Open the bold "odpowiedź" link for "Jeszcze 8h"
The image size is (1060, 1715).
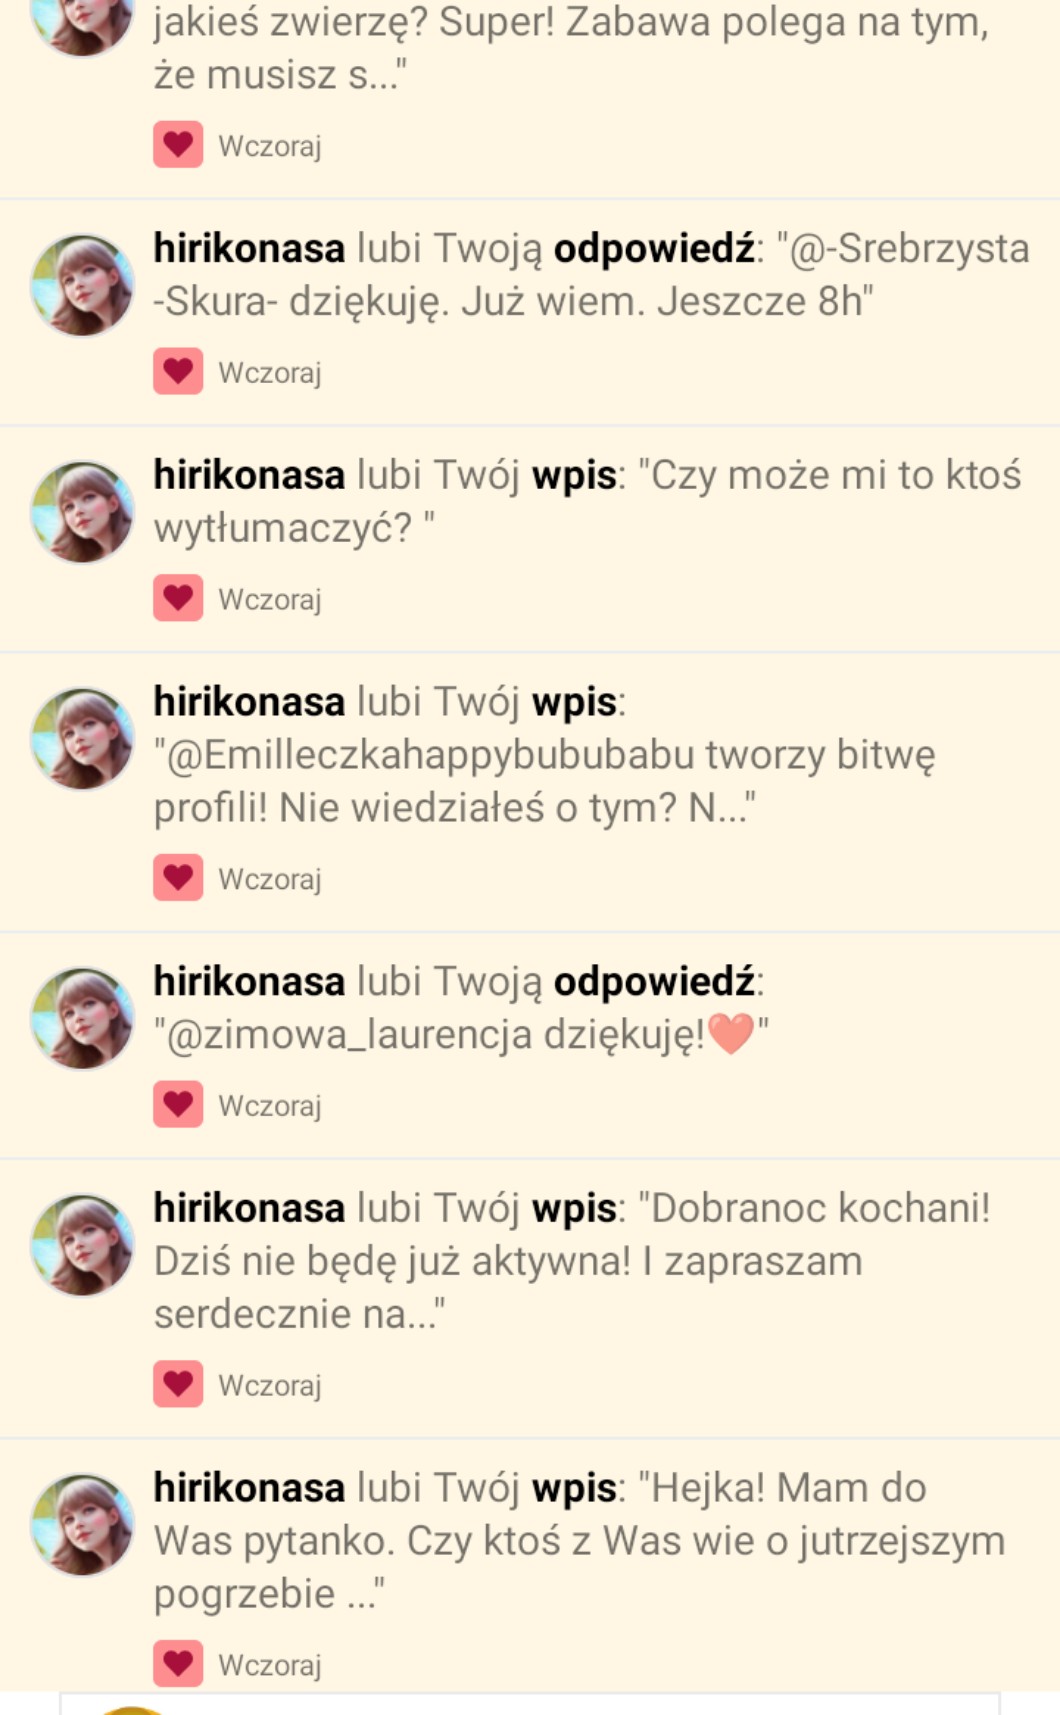pos(655,249)
